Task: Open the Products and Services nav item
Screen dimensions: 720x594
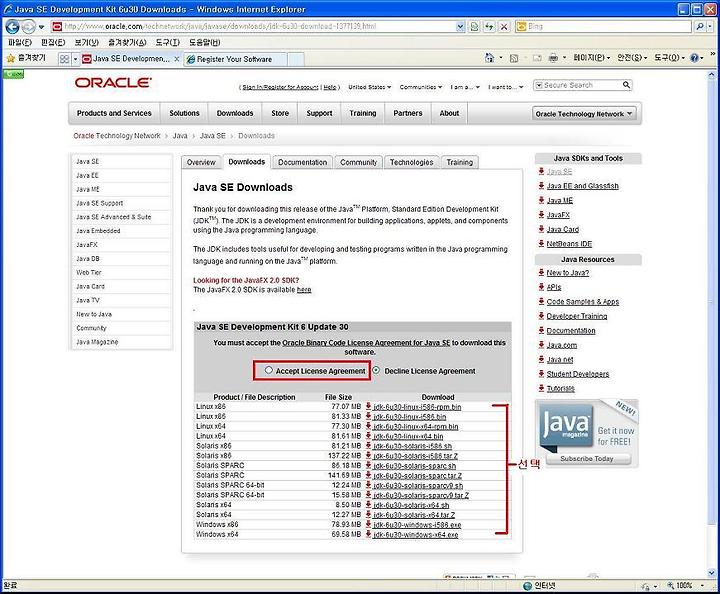Action: (114, 113)
